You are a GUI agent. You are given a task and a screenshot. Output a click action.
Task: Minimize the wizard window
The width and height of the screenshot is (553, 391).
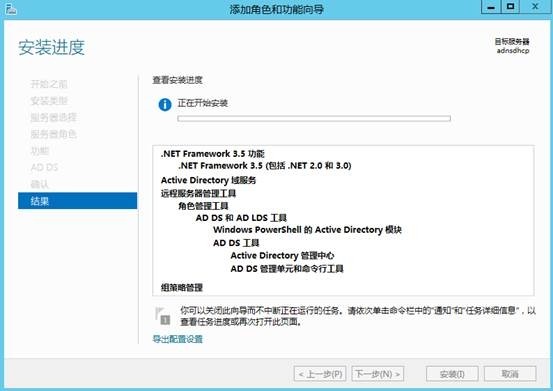(x=491, y=7)
